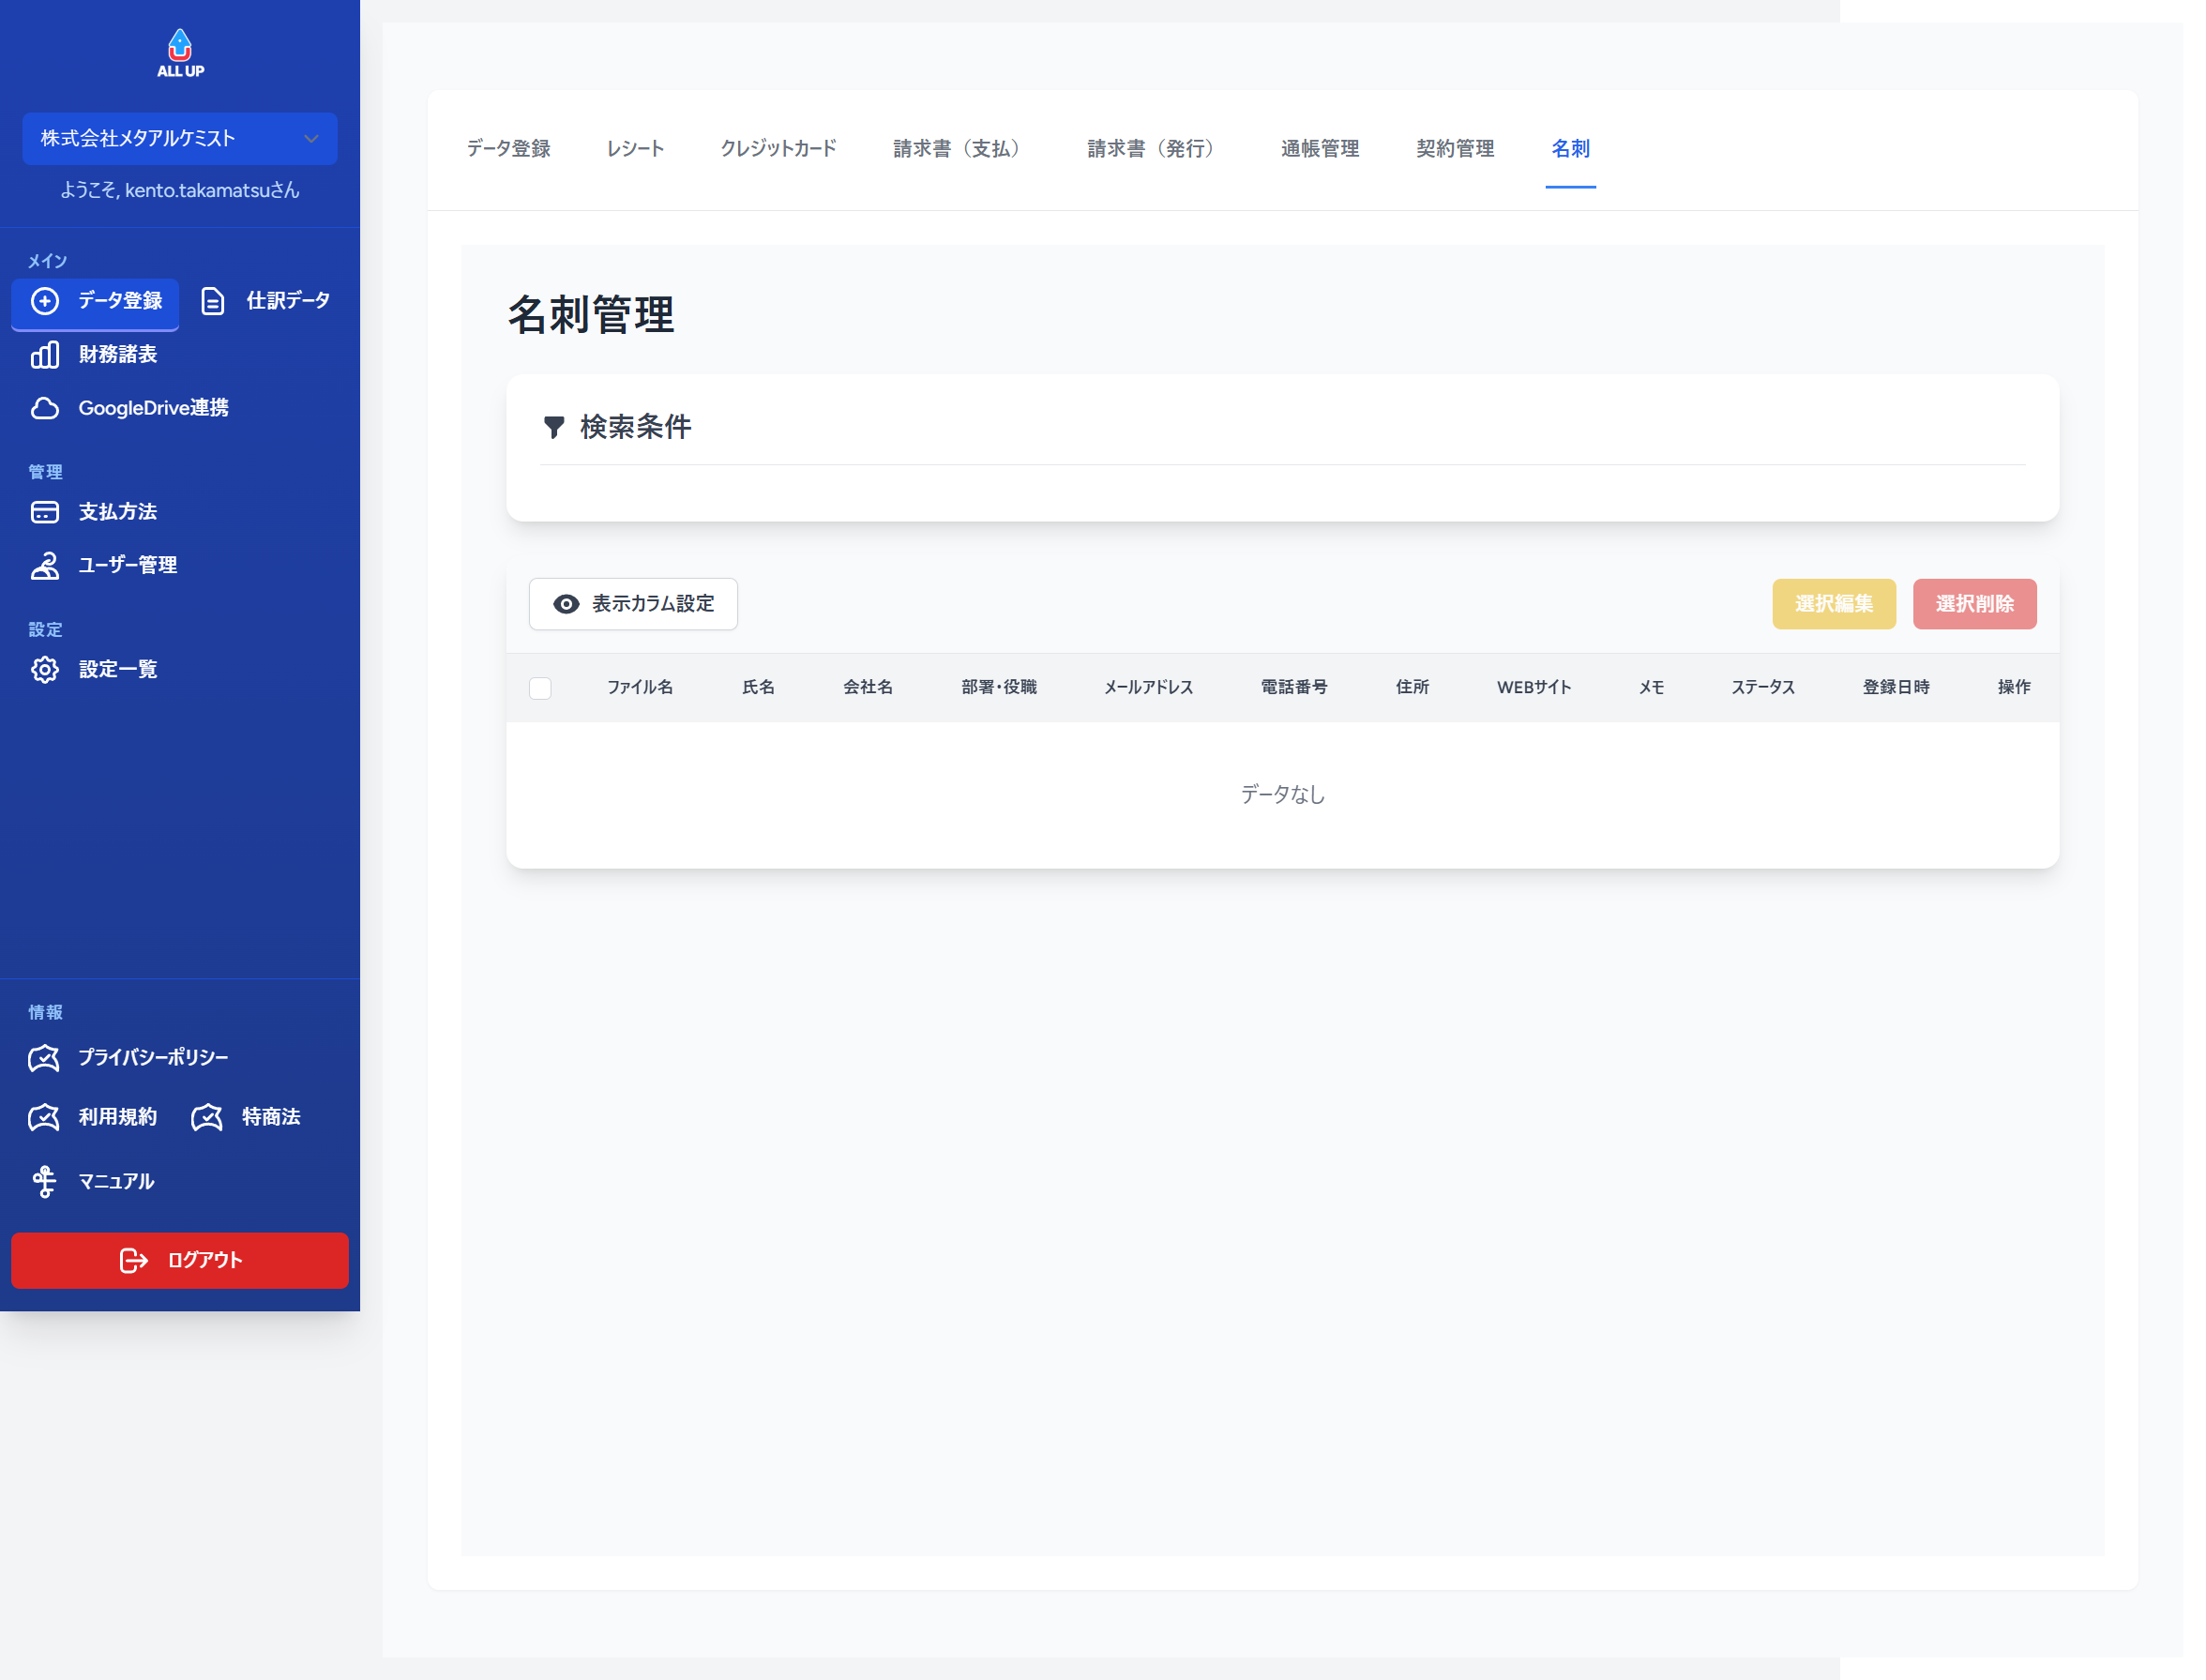View the プライバシーポリシー link
The width and height of the screenshot is (2206, 1680).
tap(129, 1057)
